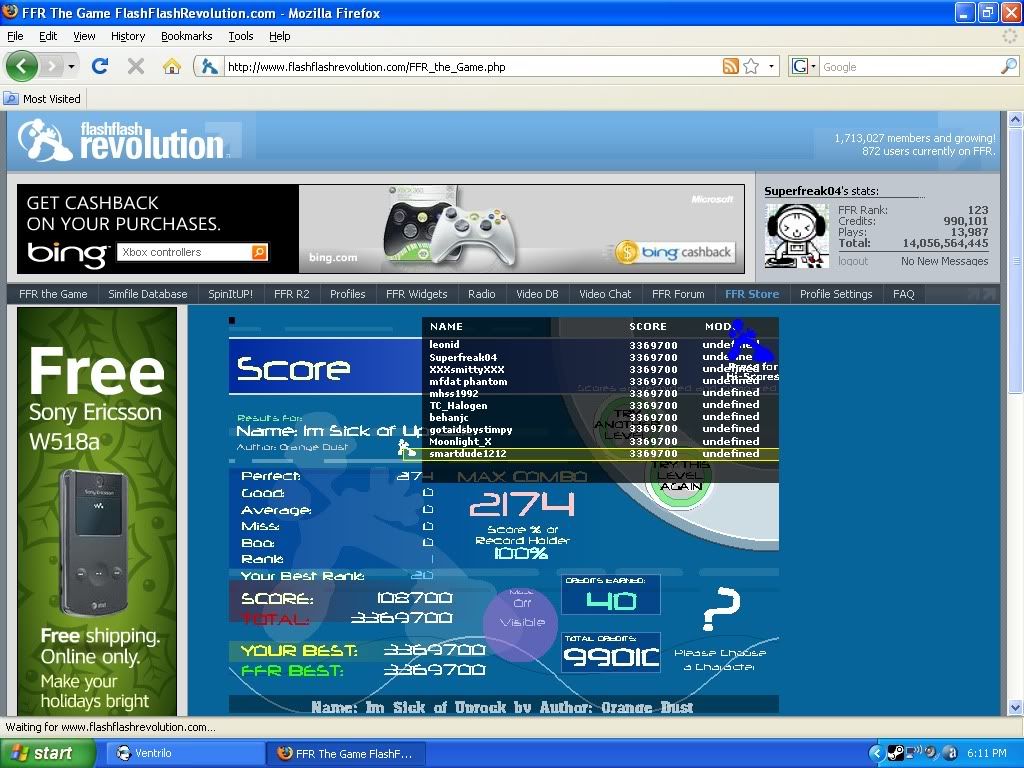Click the magnifier icon in the Google search box
The image size is (1024, 768).
pyautogui.click(x=1008, y=67)
